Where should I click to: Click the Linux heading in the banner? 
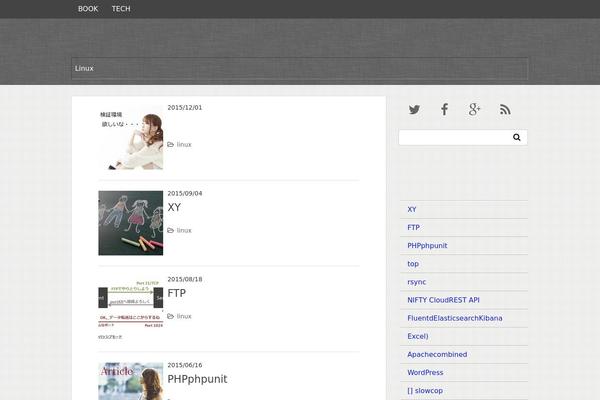coord(84,69)
